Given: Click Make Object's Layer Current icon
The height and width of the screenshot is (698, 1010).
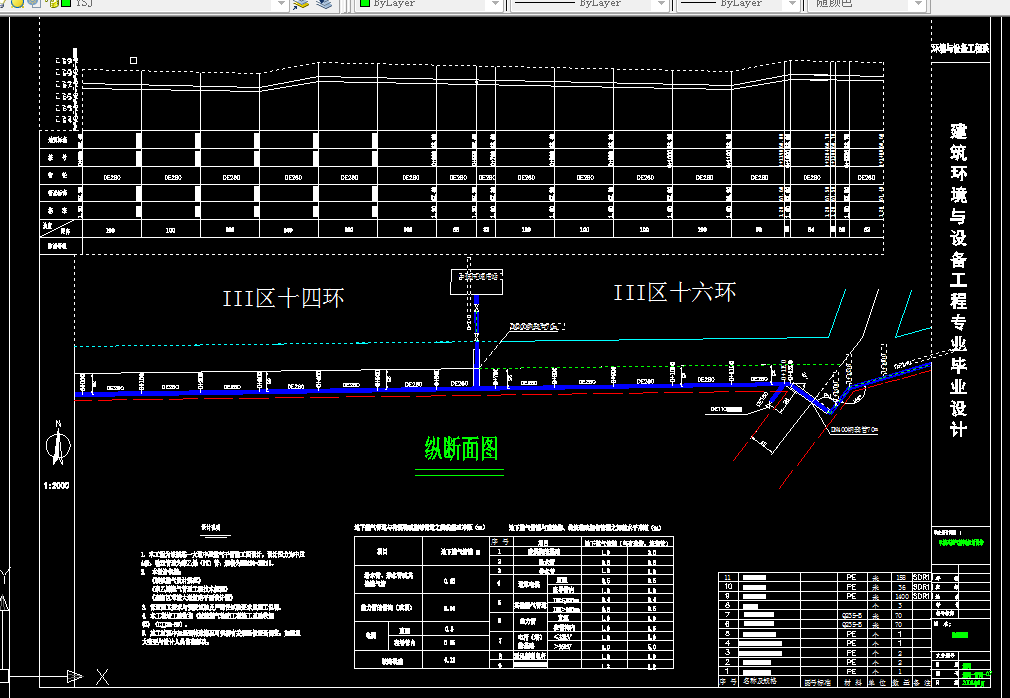Looking at the screenshot, I should point(301,4).
